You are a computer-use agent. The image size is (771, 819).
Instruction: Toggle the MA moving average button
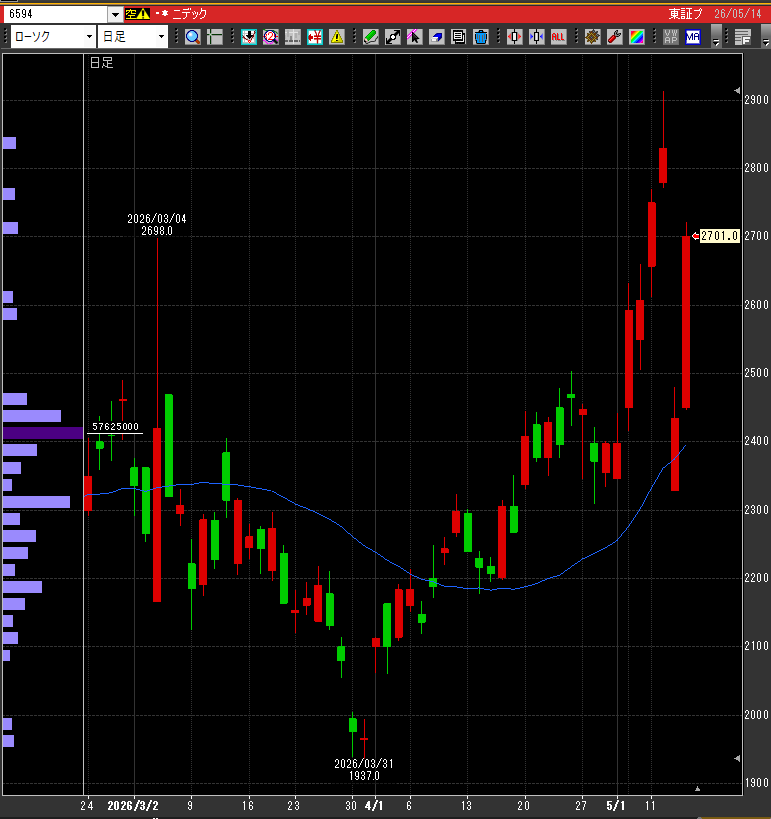point(693,37)
